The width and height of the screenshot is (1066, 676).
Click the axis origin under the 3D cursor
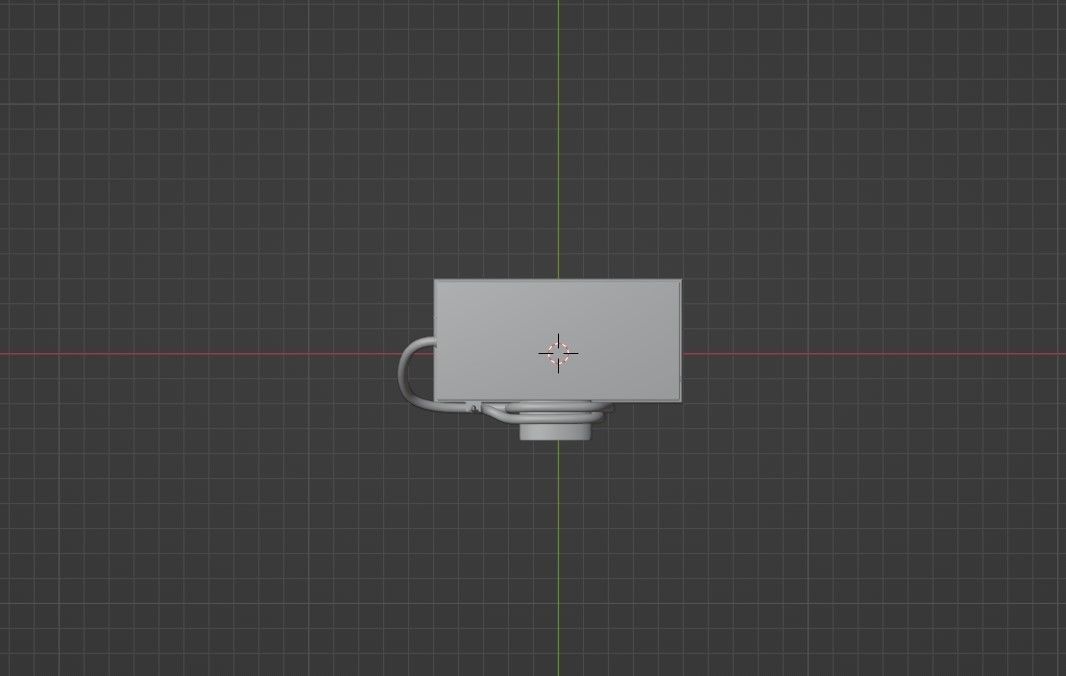(x=558, y=352)
